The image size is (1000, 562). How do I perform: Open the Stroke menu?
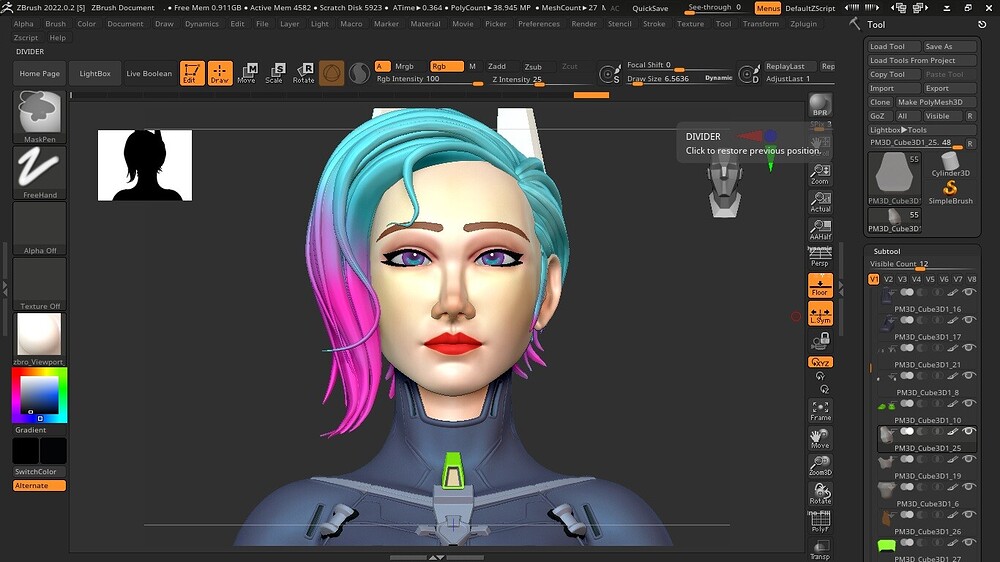click(x=654, y=24)
